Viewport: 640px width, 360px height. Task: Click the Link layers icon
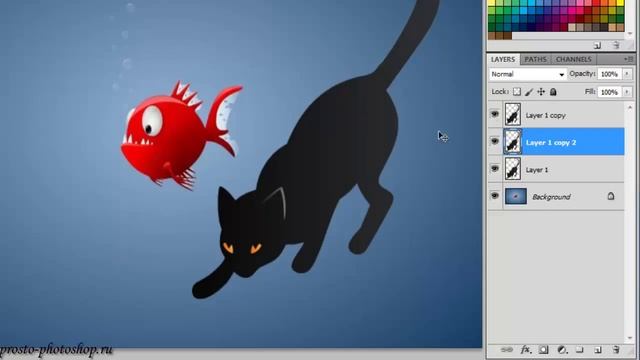[506, 350]
